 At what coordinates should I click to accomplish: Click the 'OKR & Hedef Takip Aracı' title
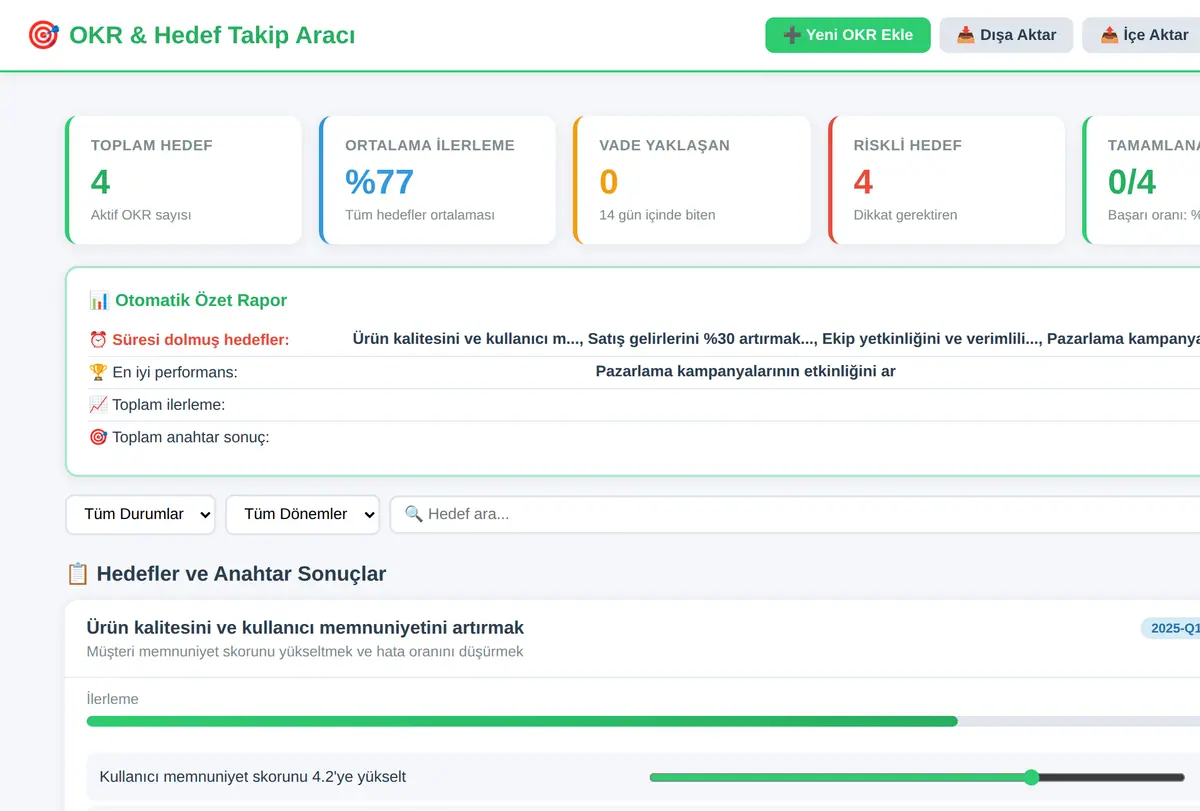click(x=212, y=36)
